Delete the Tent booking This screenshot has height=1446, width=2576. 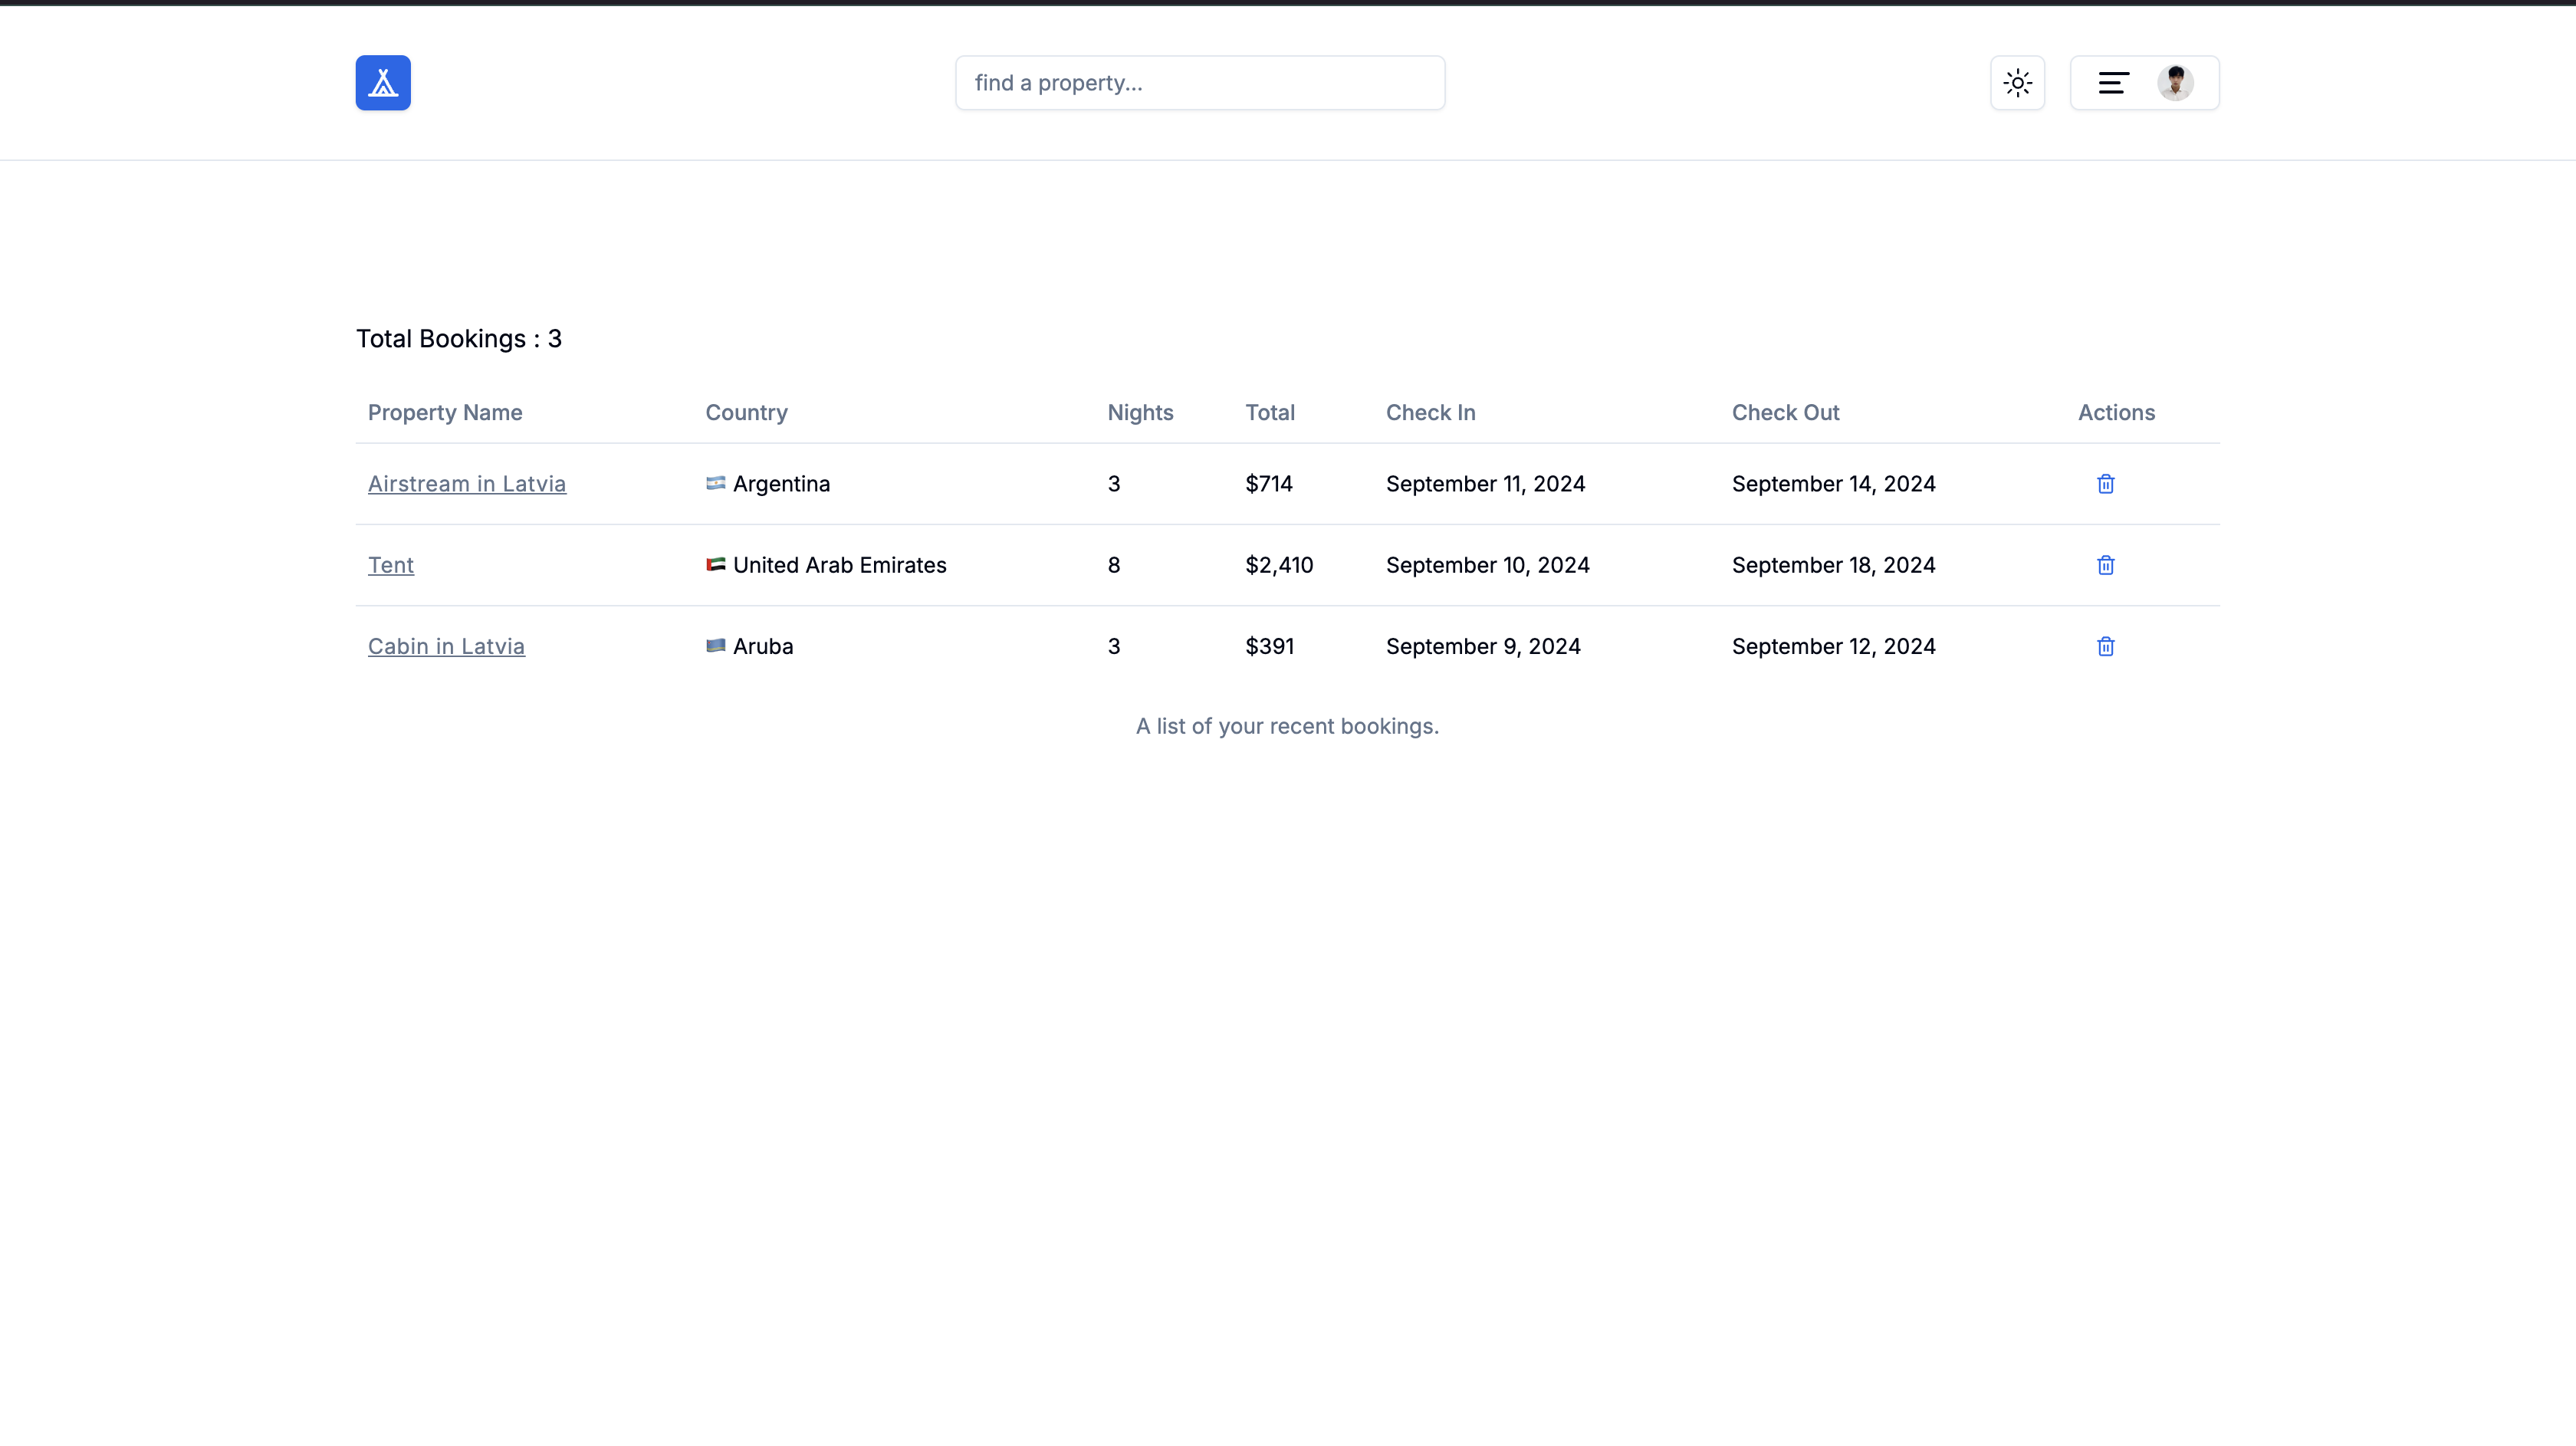2105,565
